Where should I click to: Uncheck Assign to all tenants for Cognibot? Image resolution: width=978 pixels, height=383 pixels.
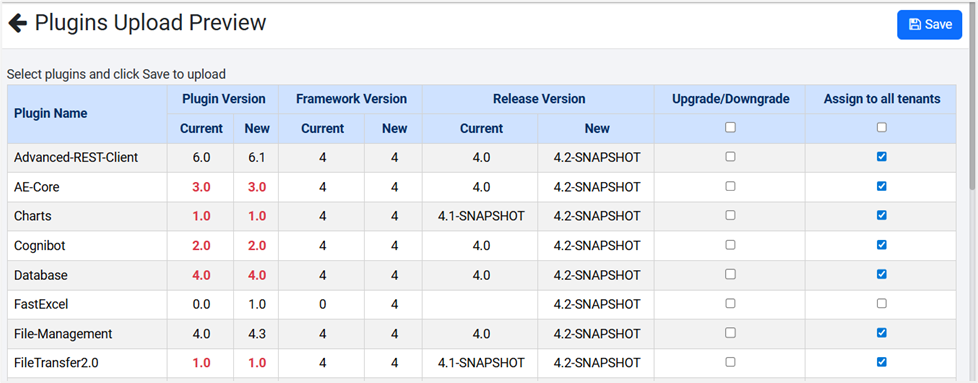pos(881,245)
